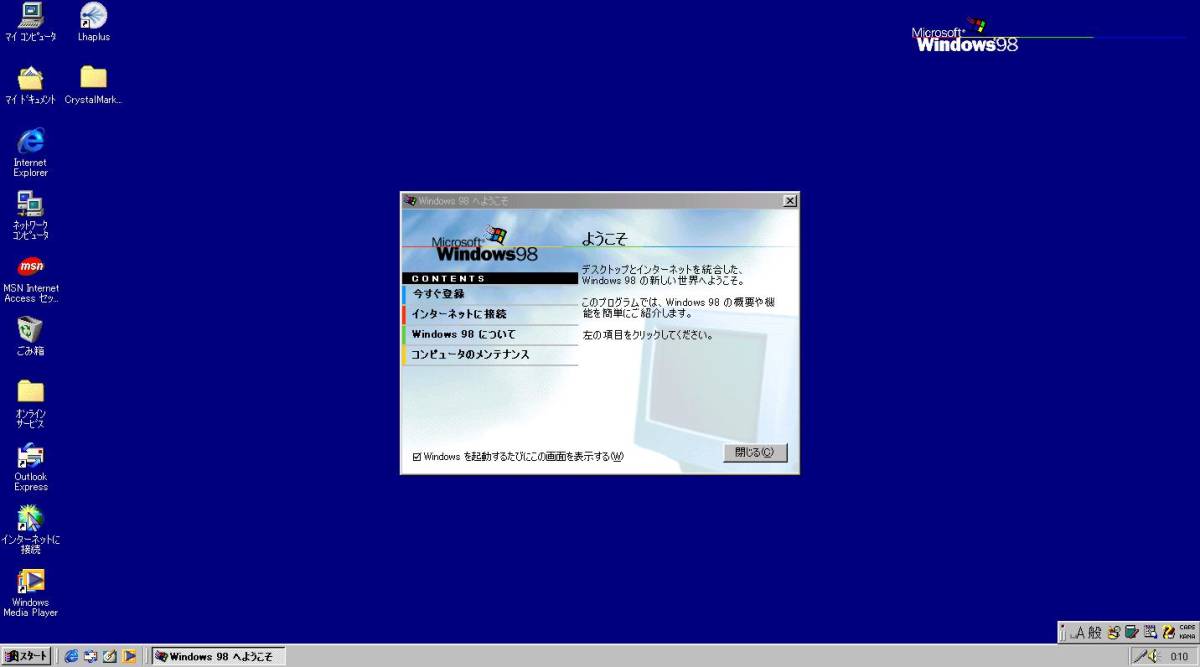The height and width of the screenshot is (667, 1200).
Task: Uncheck the show-this-screen-at-startup checkbox
Action: click(416, 456)
